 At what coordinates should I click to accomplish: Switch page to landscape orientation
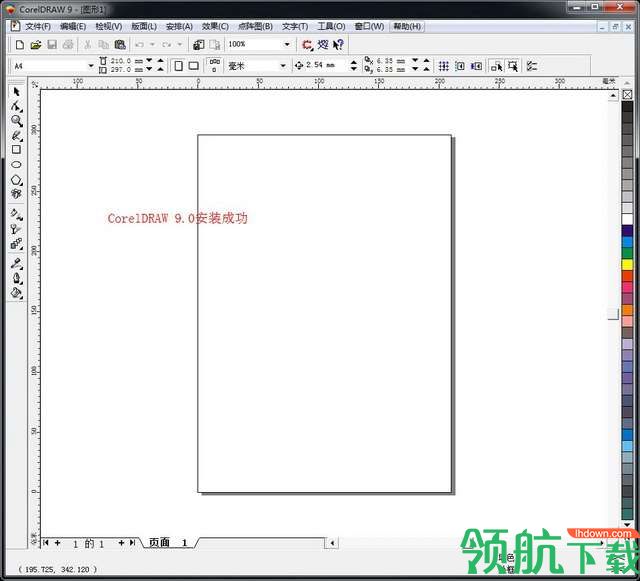point(193,66)
